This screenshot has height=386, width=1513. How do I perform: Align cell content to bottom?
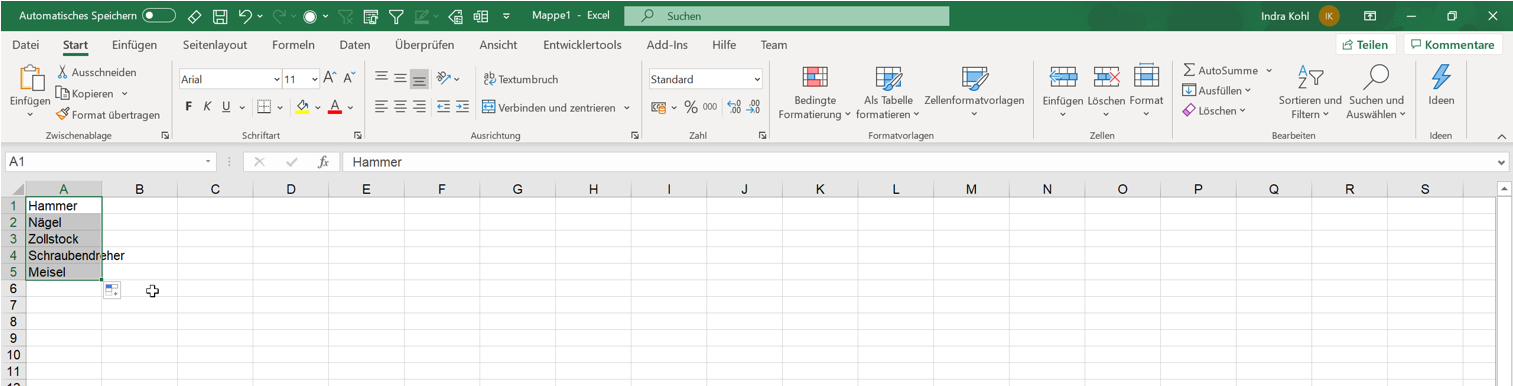click(x=419, y=79)
